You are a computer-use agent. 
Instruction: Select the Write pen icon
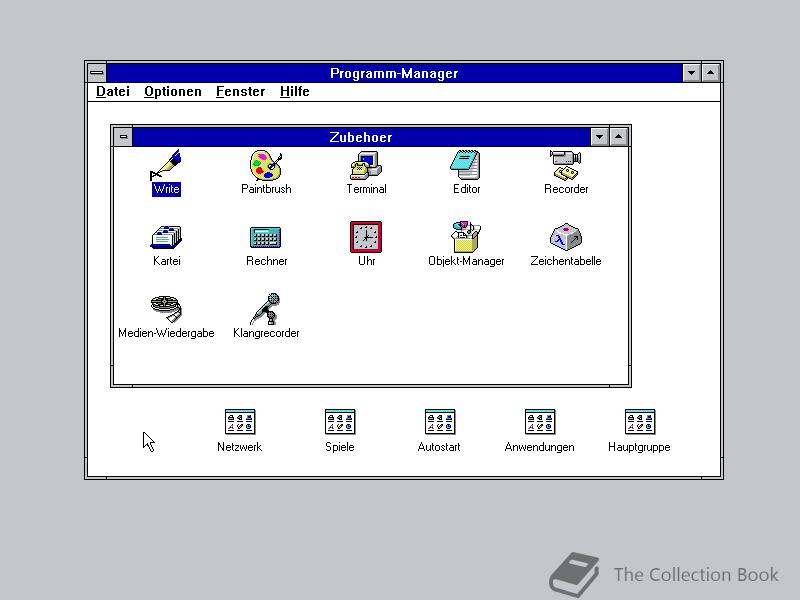point(166,165)
